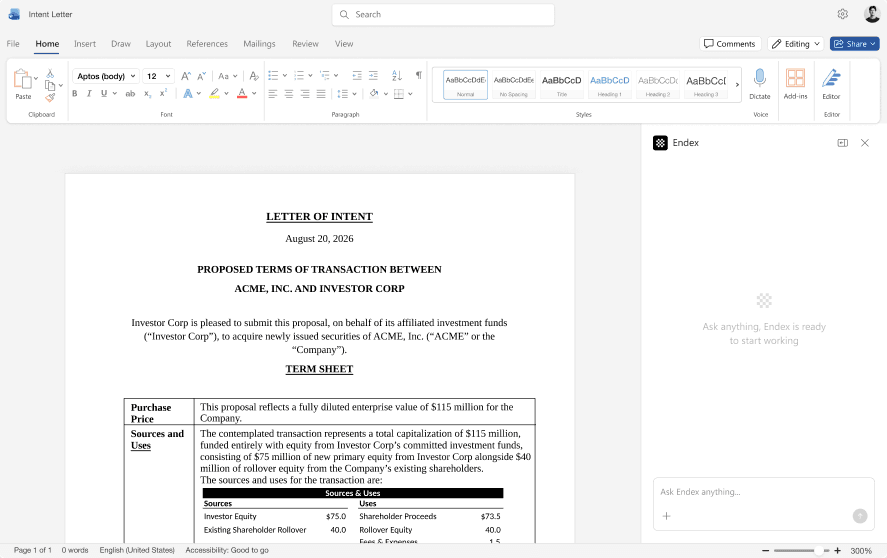Sort text A to Z

(397, 76)
